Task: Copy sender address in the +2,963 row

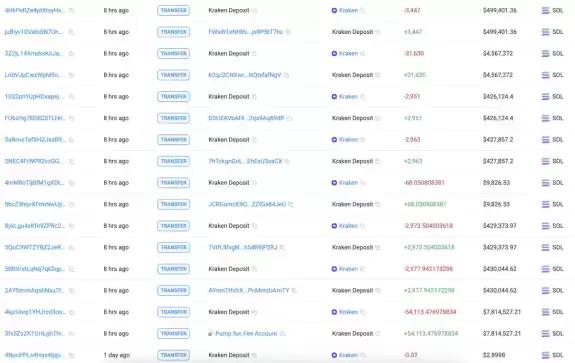Action: click(287, 161)
